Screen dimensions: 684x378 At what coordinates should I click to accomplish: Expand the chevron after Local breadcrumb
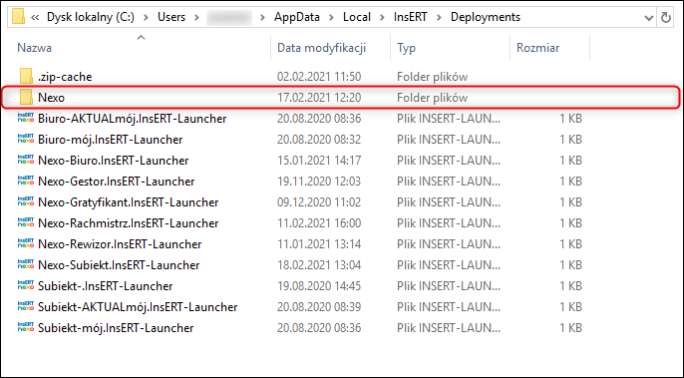[383, 17]
